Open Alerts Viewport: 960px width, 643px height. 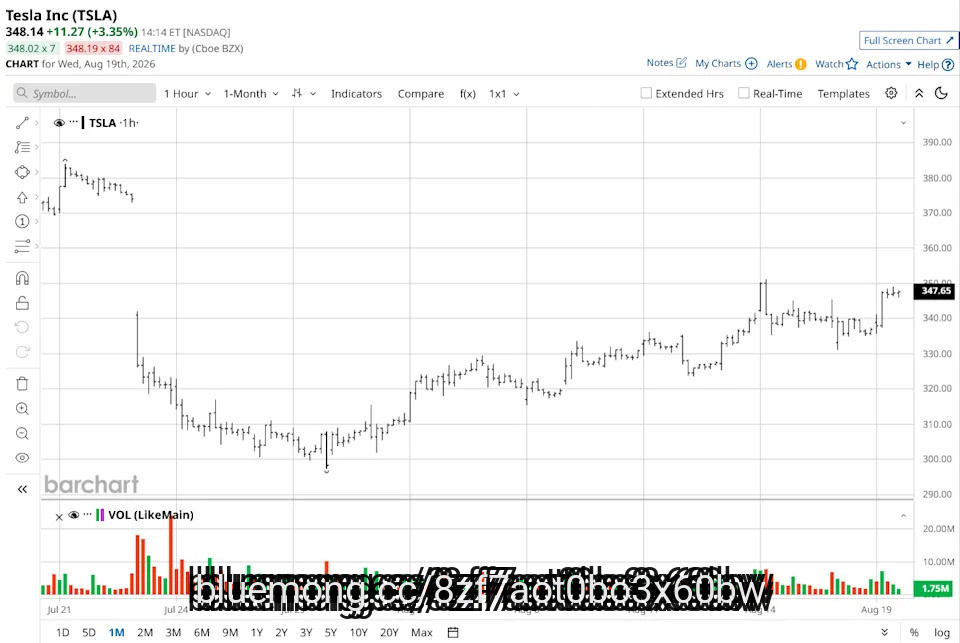[x=786, y=64]
